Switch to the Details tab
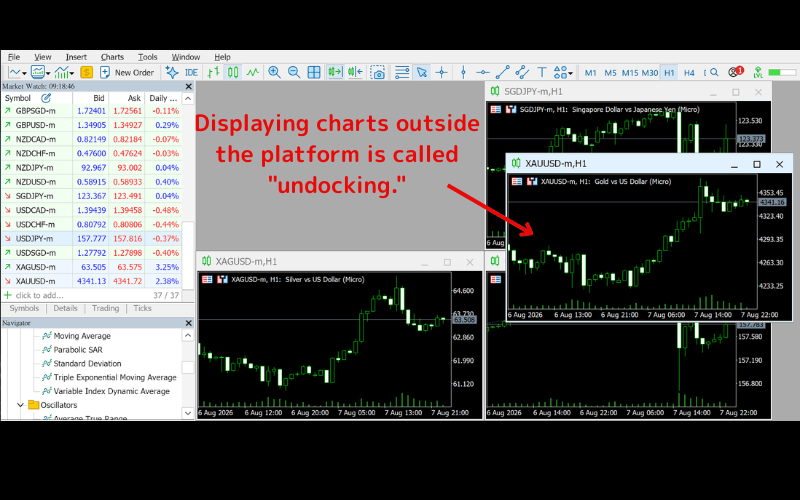 (x=65, y=308)
